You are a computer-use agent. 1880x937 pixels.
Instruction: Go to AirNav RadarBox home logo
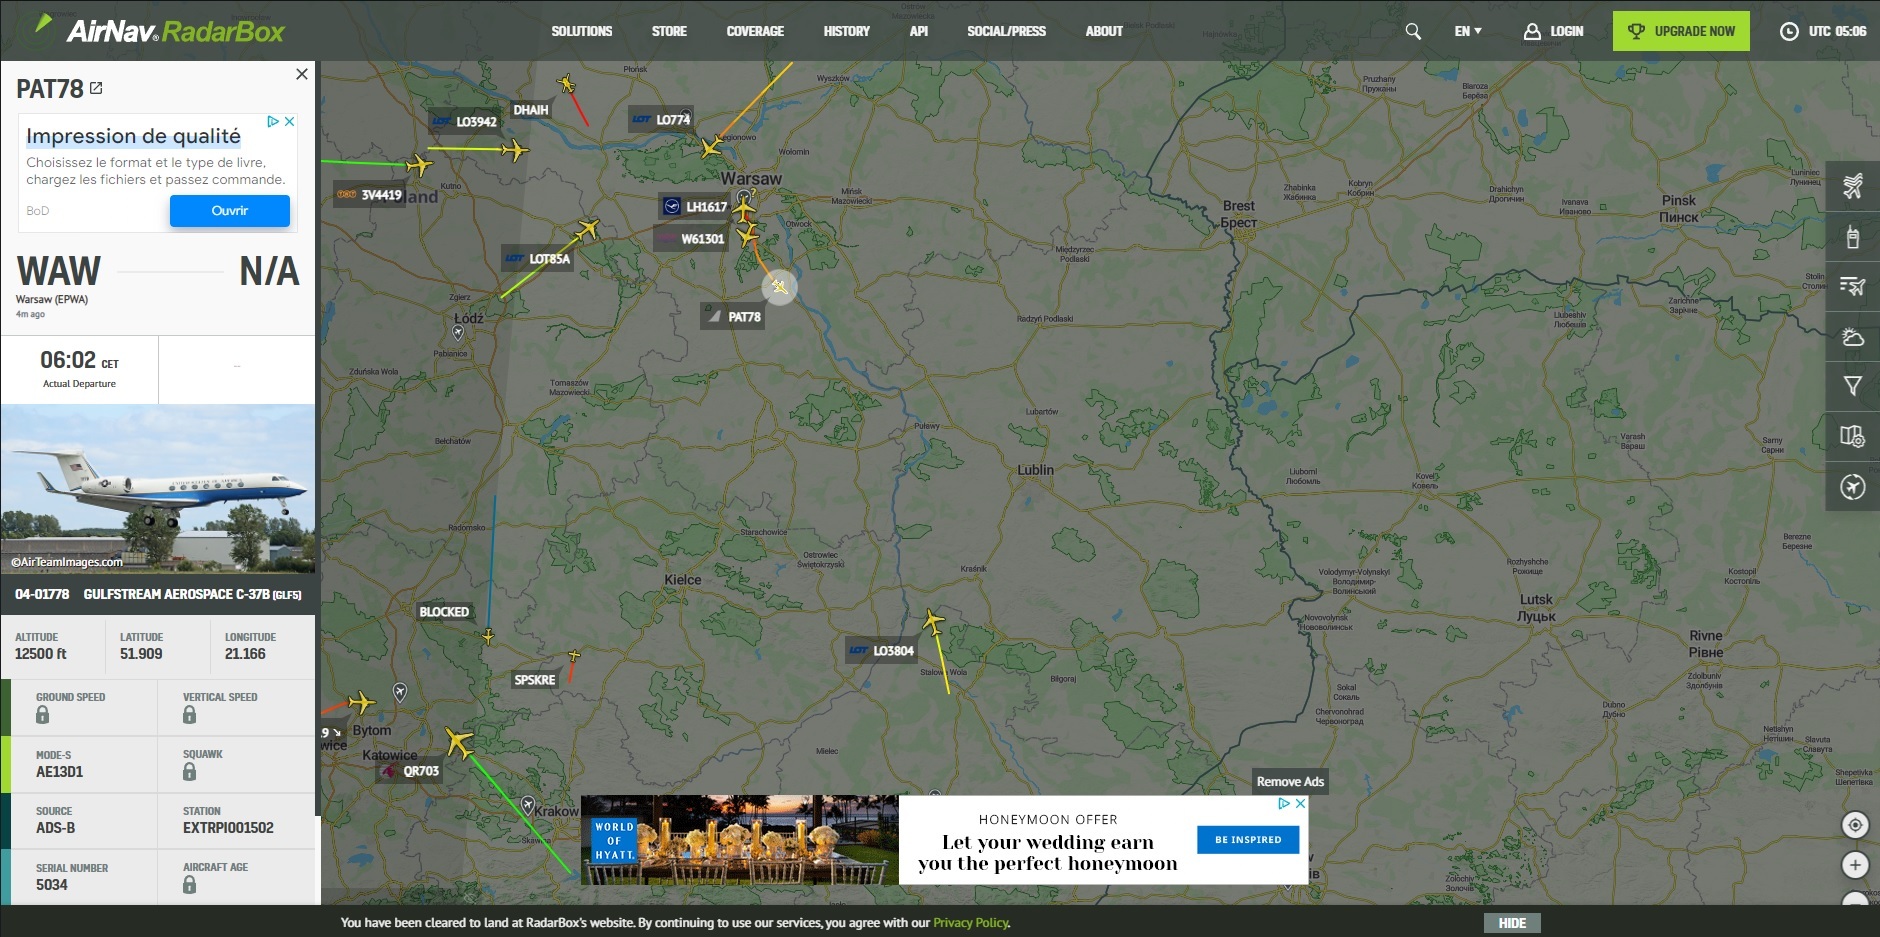click(160, 30)
